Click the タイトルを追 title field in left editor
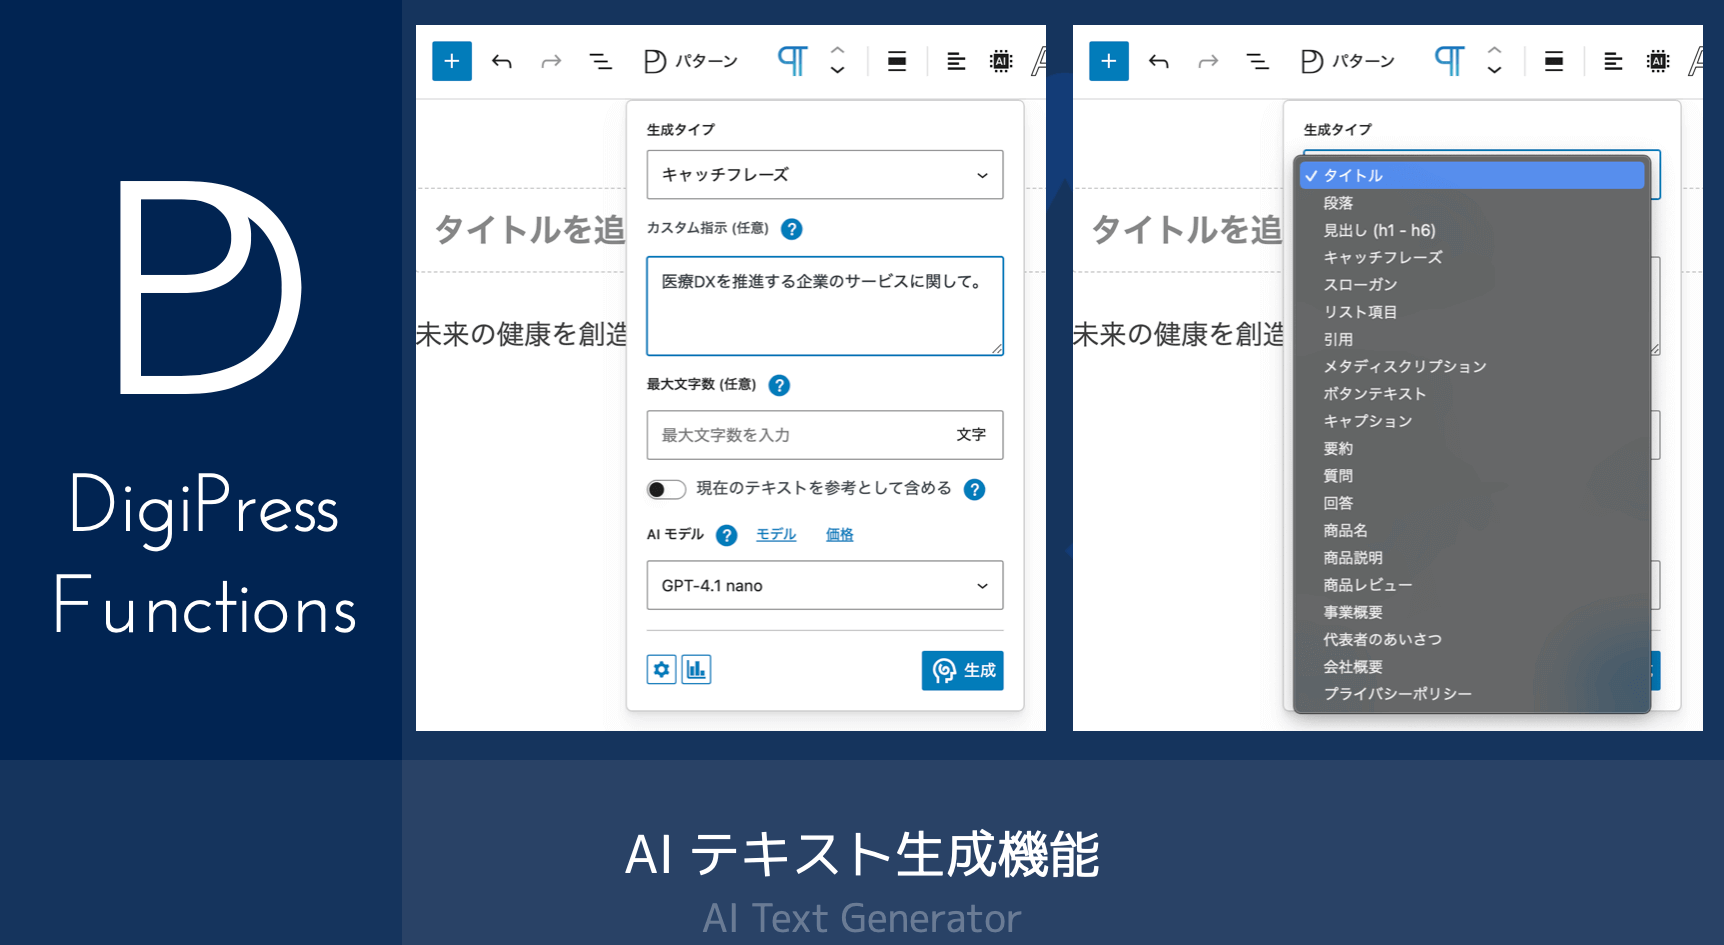1724x945 pixels. pyautogui.click(x=529, y=230)
